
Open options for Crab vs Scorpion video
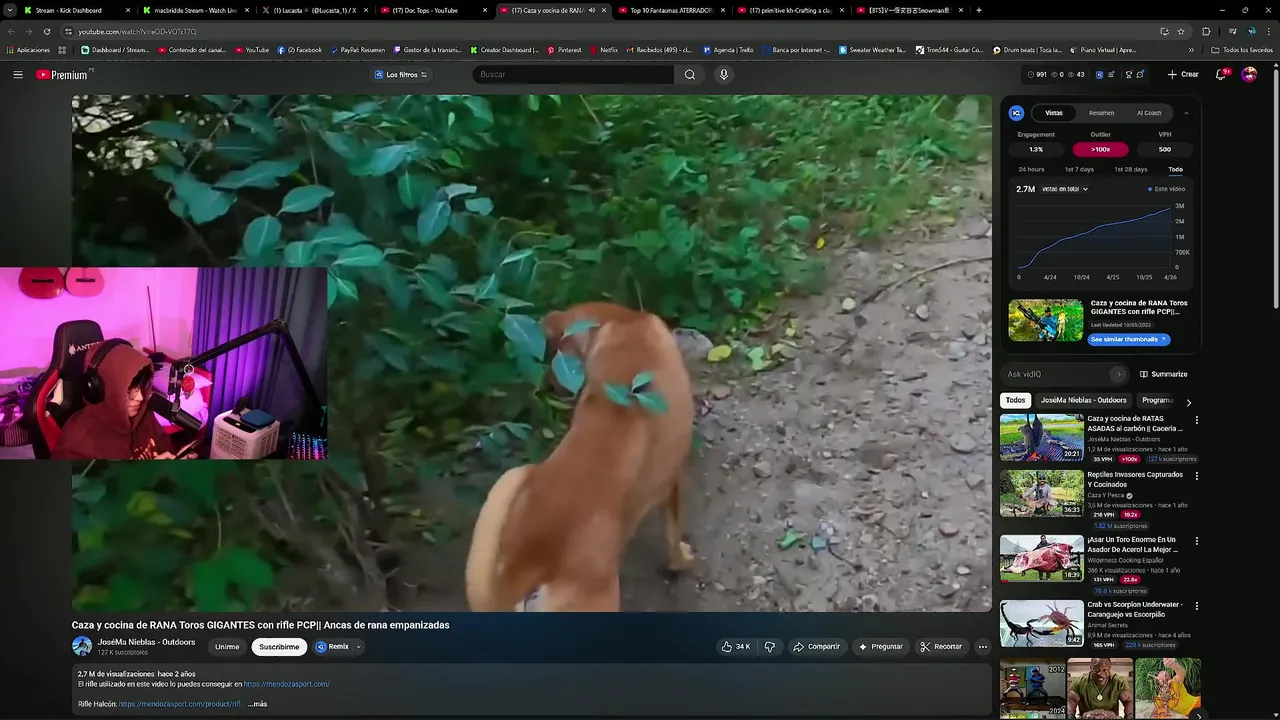pos(1196,606)
